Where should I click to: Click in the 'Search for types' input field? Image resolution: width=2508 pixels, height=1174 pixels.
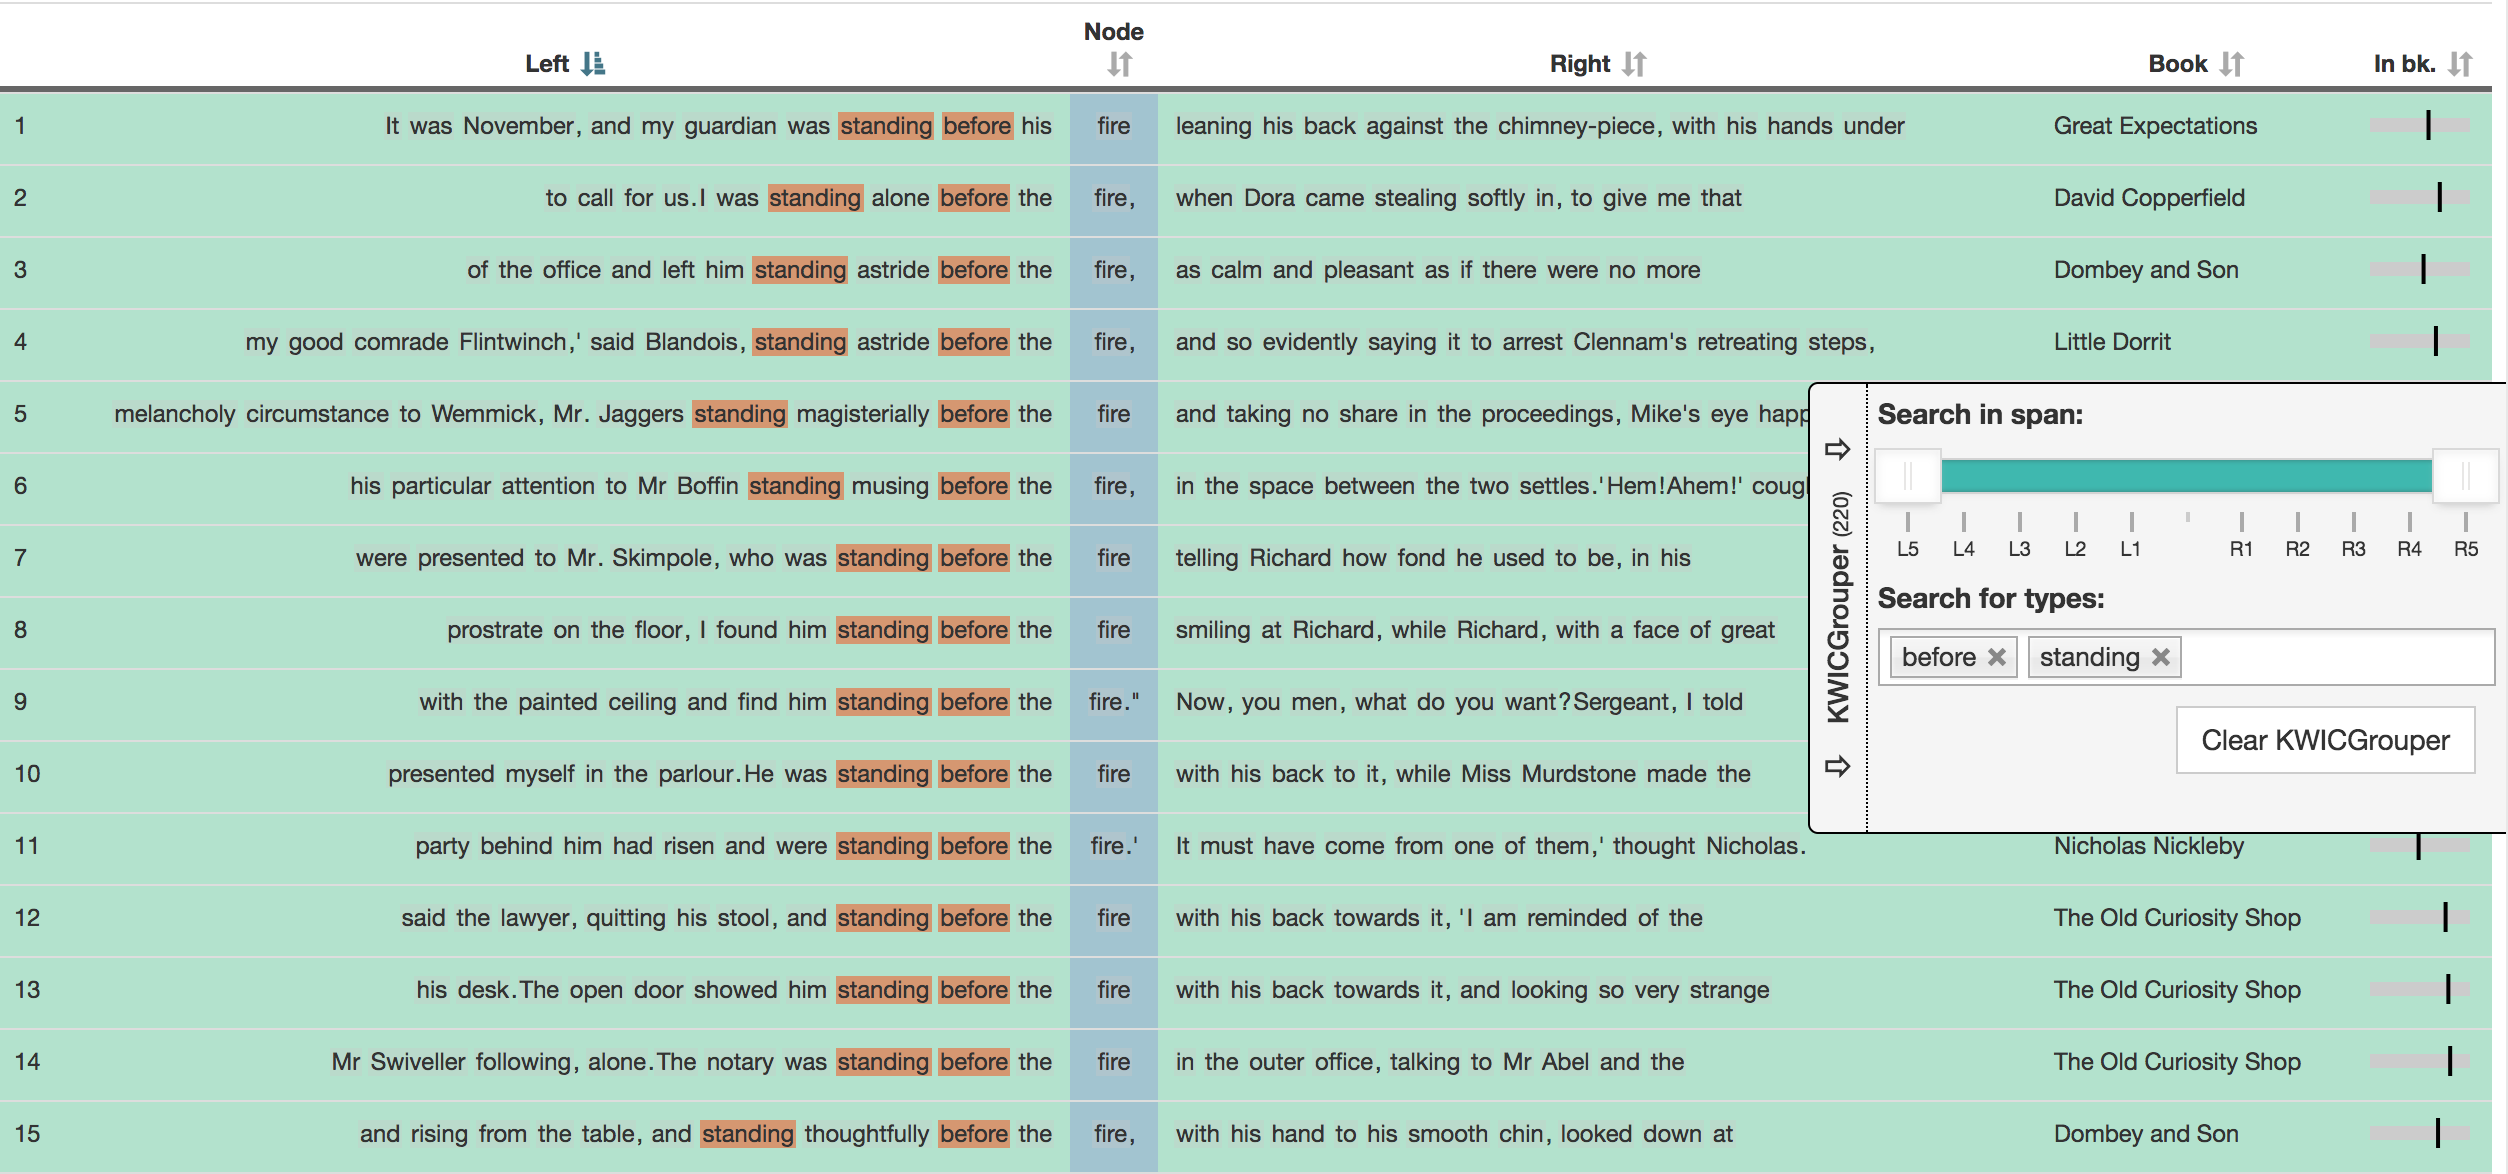pos(2335,657)
